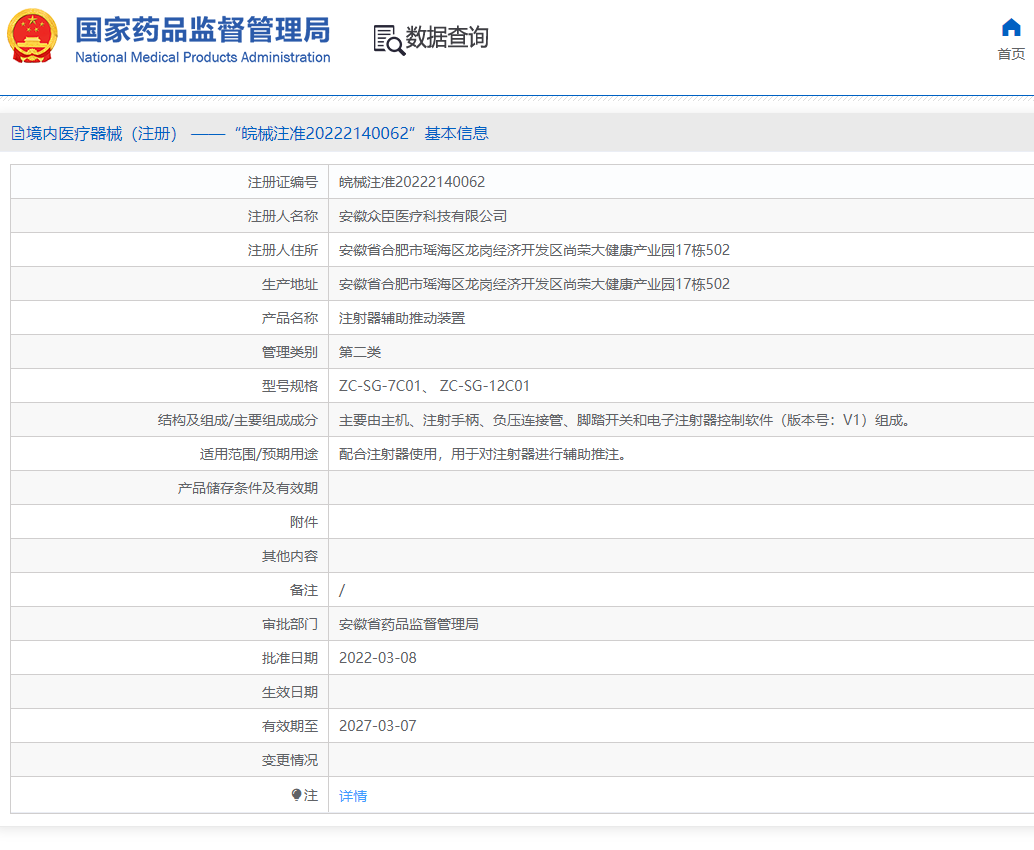Click the document icon before 境内医疗器械

18,134
